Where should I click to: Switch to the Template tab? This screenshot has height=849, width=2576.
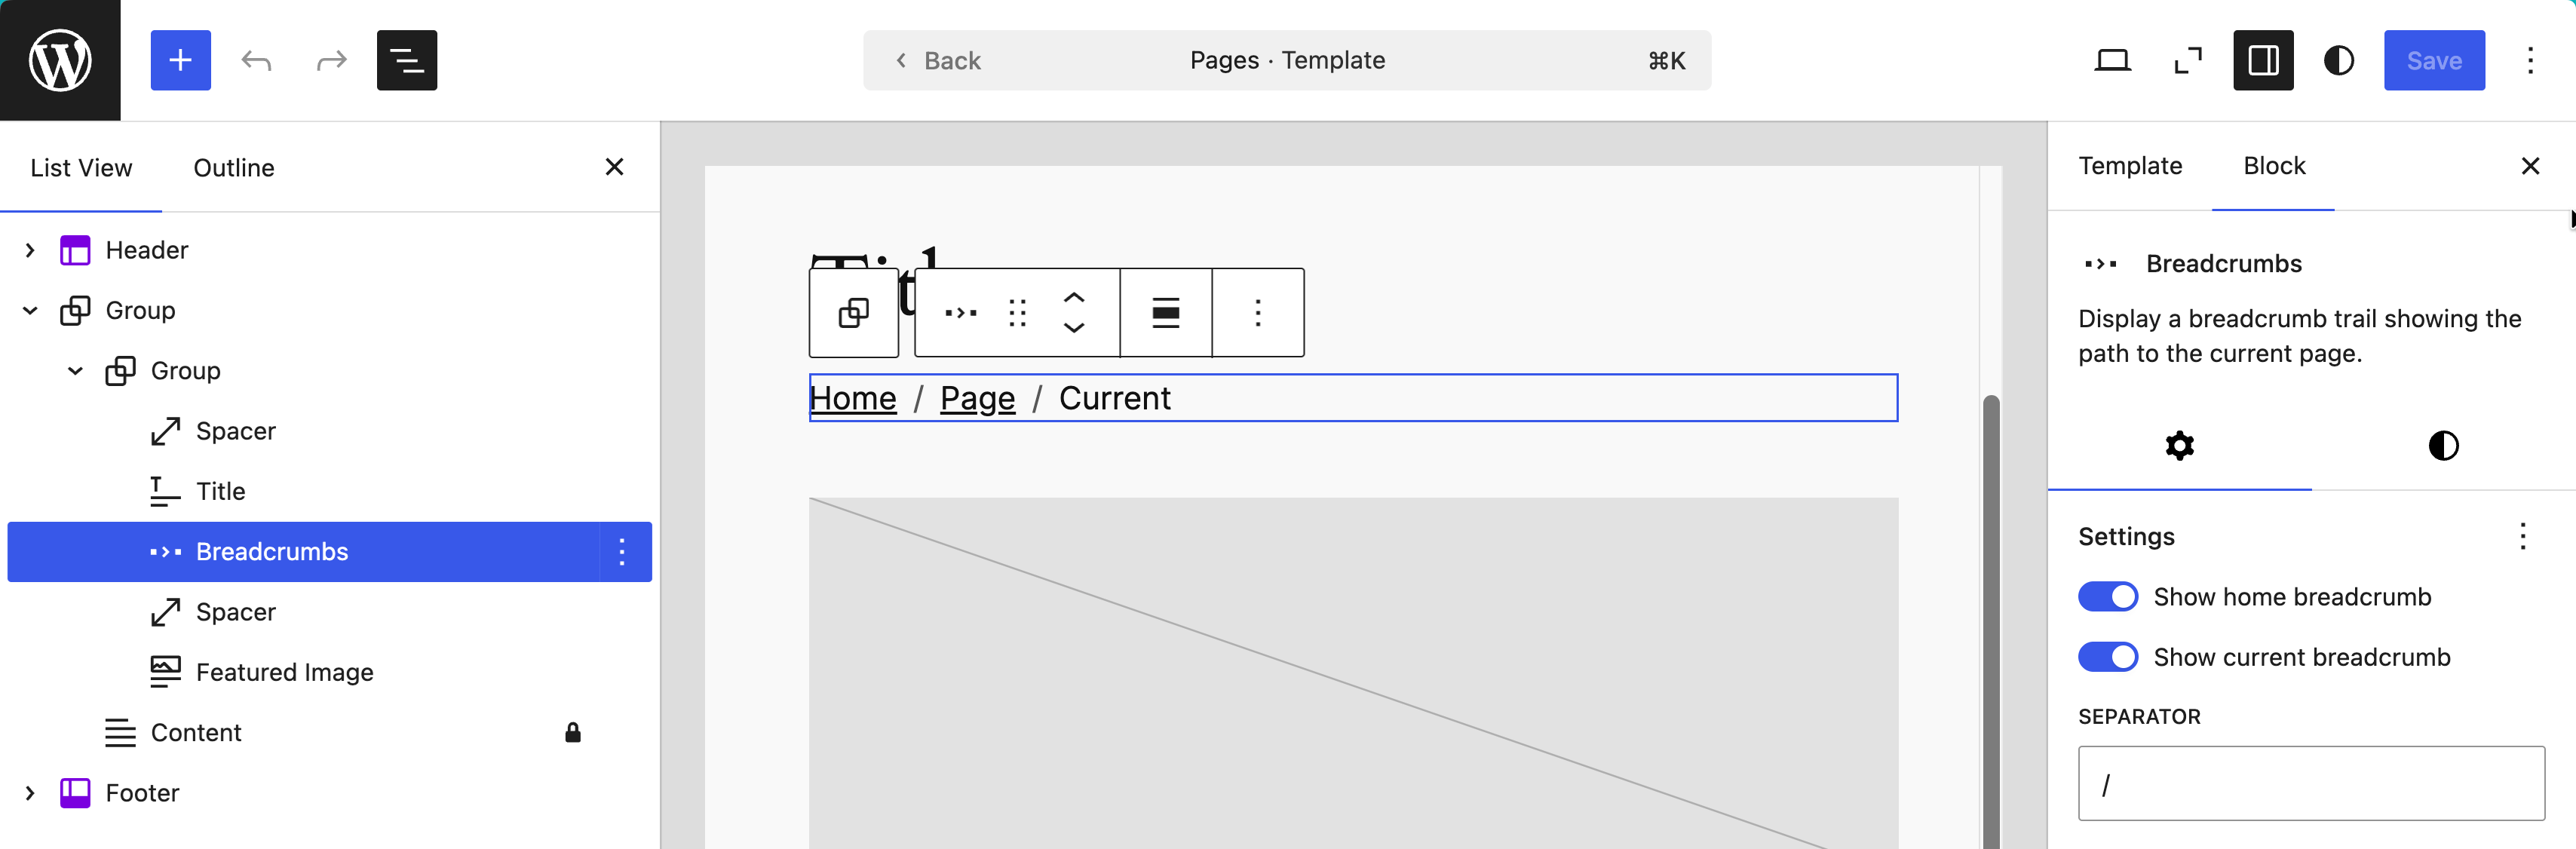[2130, 166]
